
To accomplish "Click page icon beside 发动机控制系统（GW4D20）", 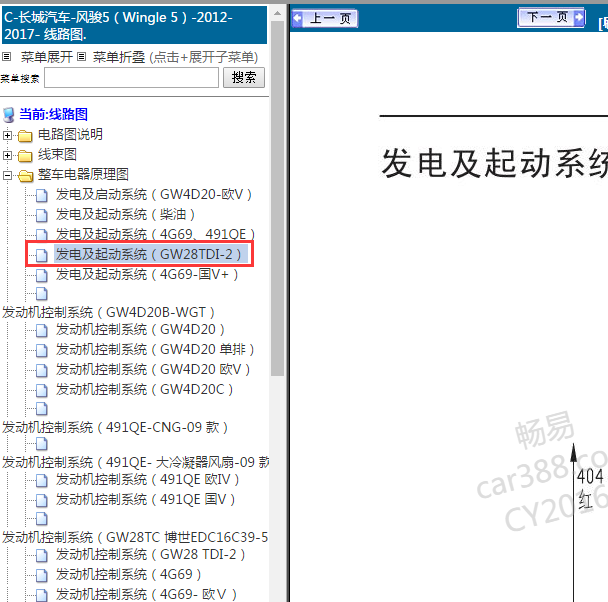I will pos(41,331).
